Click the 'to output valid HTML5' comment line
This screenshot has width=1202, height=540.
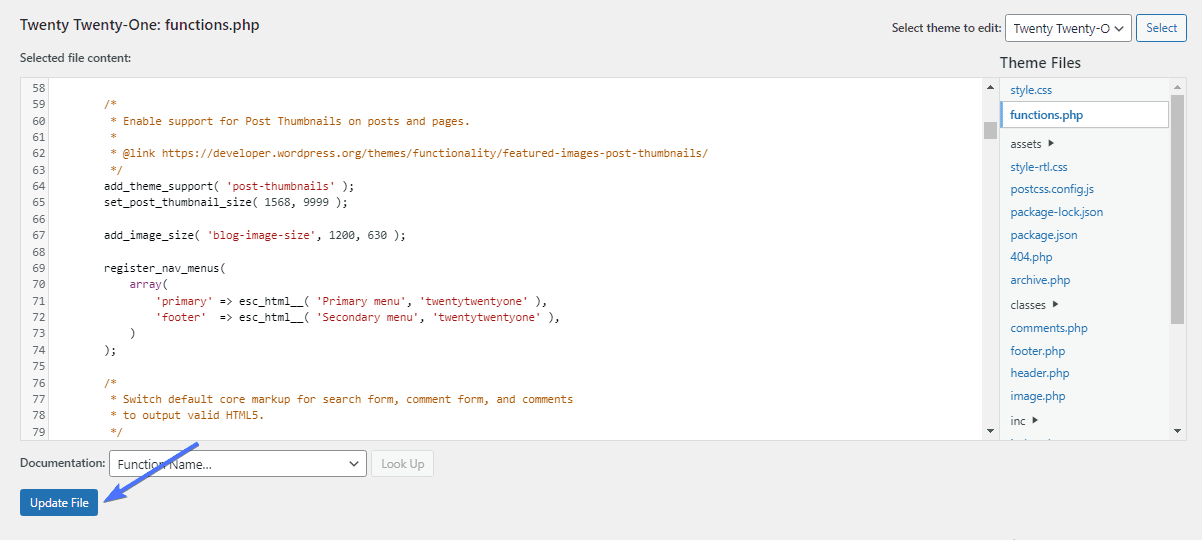(x=186, y=415)
